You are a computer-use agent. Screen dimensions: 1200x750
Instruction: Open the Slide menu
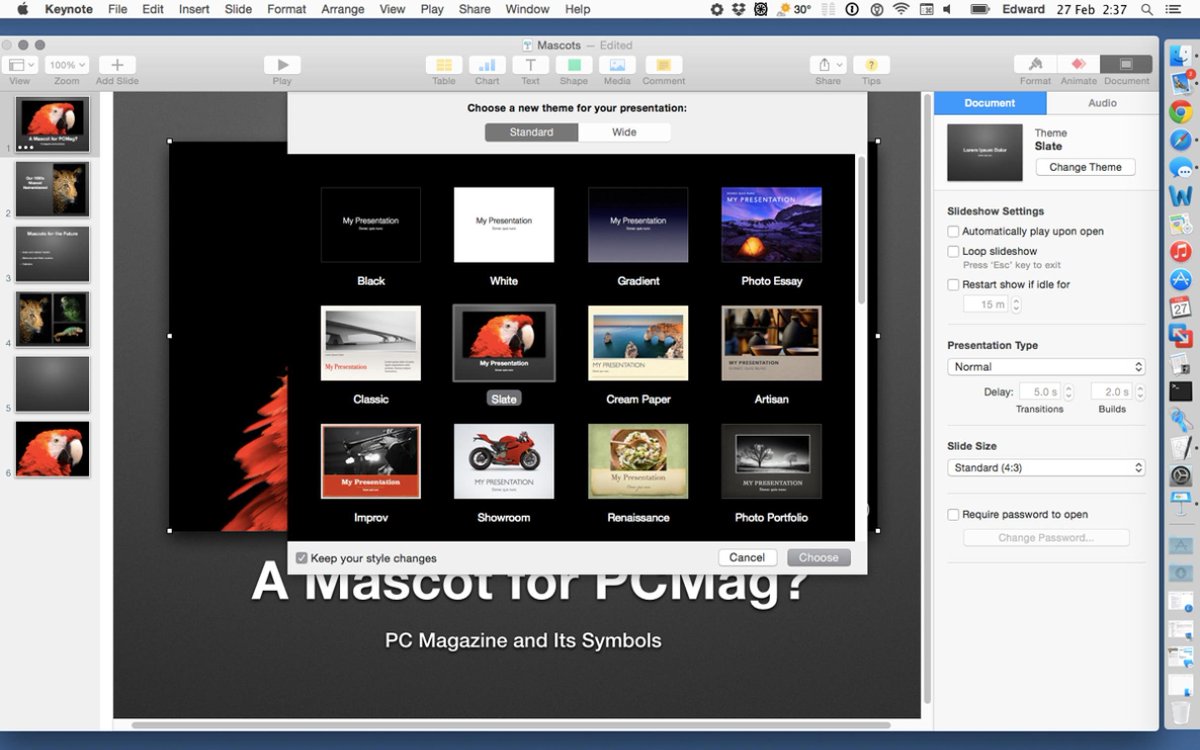(x=238, y=9)
